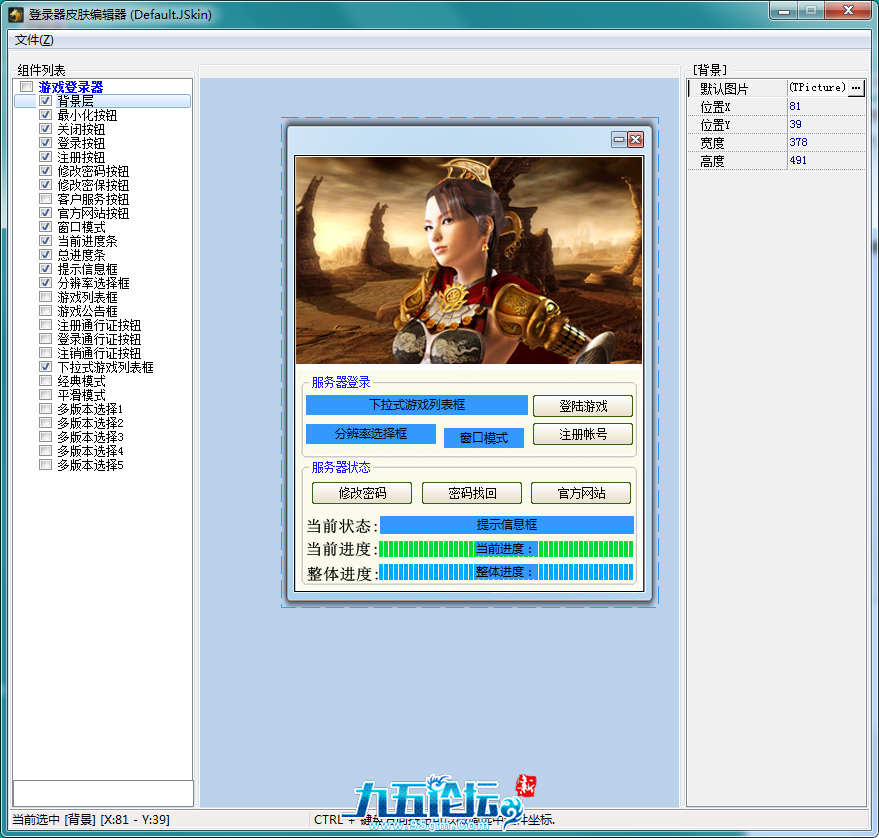The width and height of the screenshot is (879, 838).
Task: Click the 窗口模式 placeholder in preview
Action: [484, 438]
